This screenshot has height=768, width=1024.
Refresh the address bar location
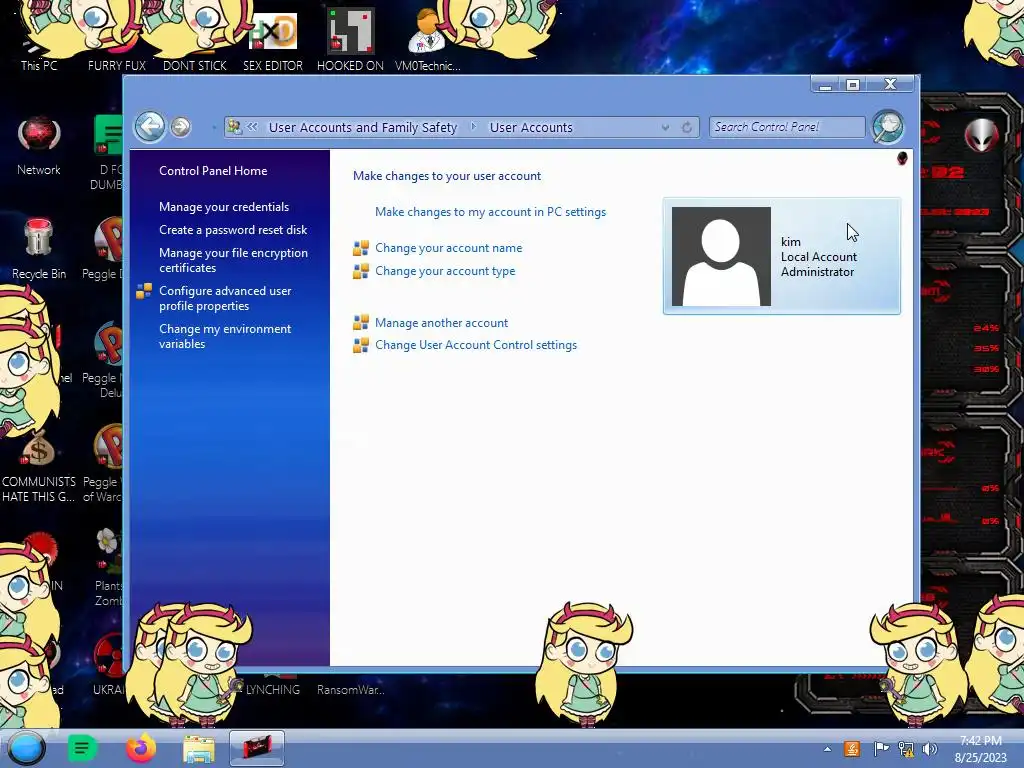[686, 127]
